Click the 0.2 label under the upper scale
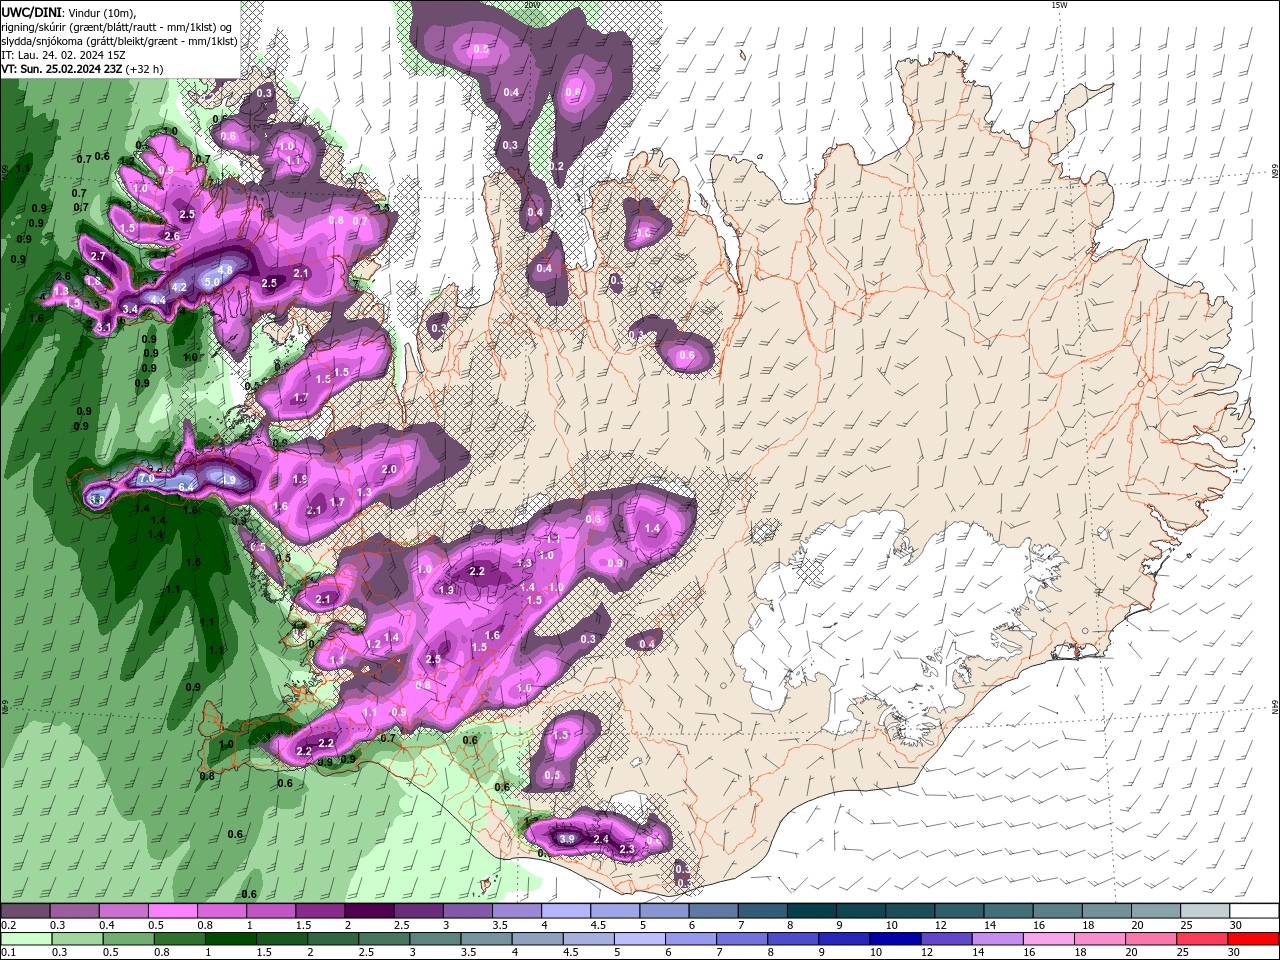Screen dimensions: 1280x960 [x=8, y=925]
